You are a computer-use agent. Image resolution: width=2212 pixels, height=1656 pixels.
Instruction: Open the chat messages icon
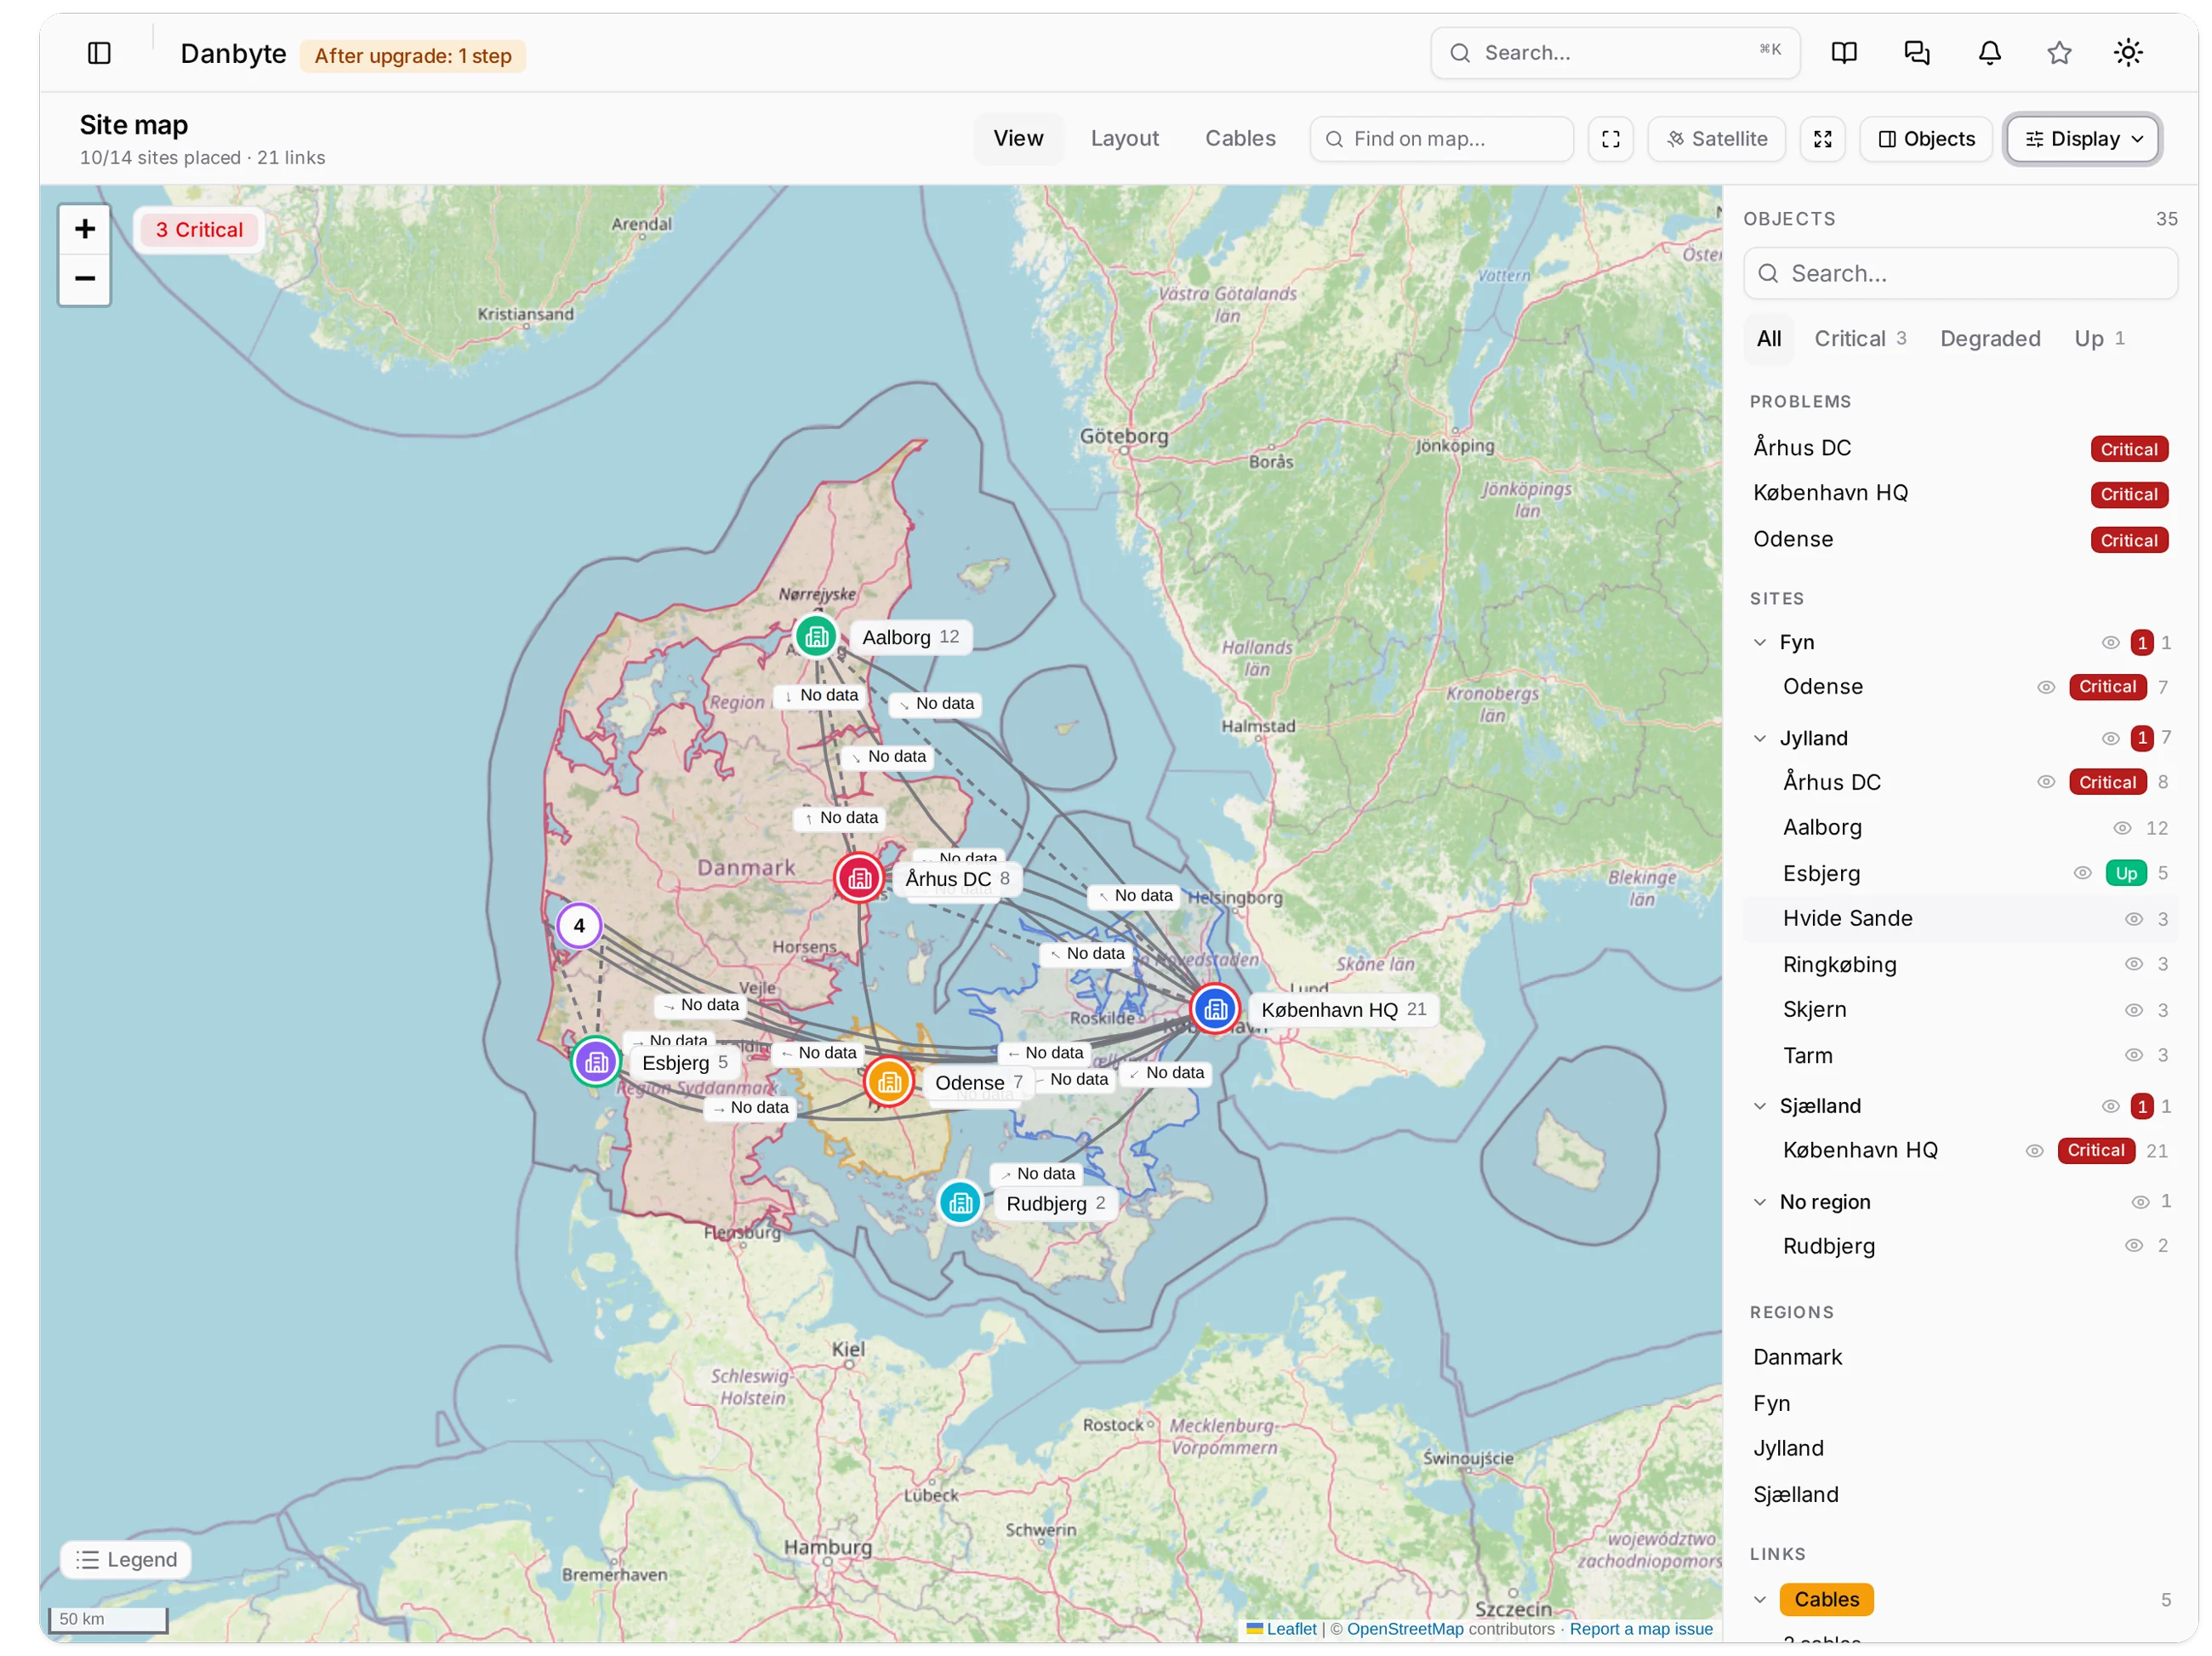(x=1917, y=53)
